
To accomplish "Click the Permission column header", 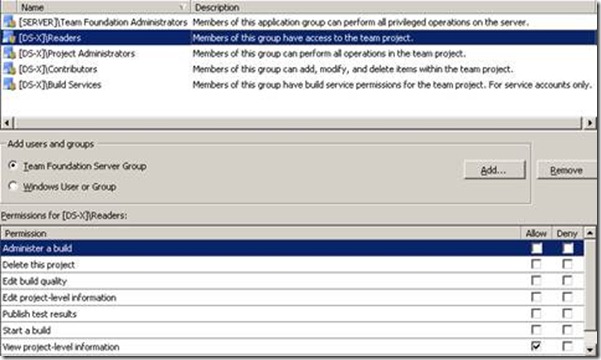I will [x=261, y=233].
